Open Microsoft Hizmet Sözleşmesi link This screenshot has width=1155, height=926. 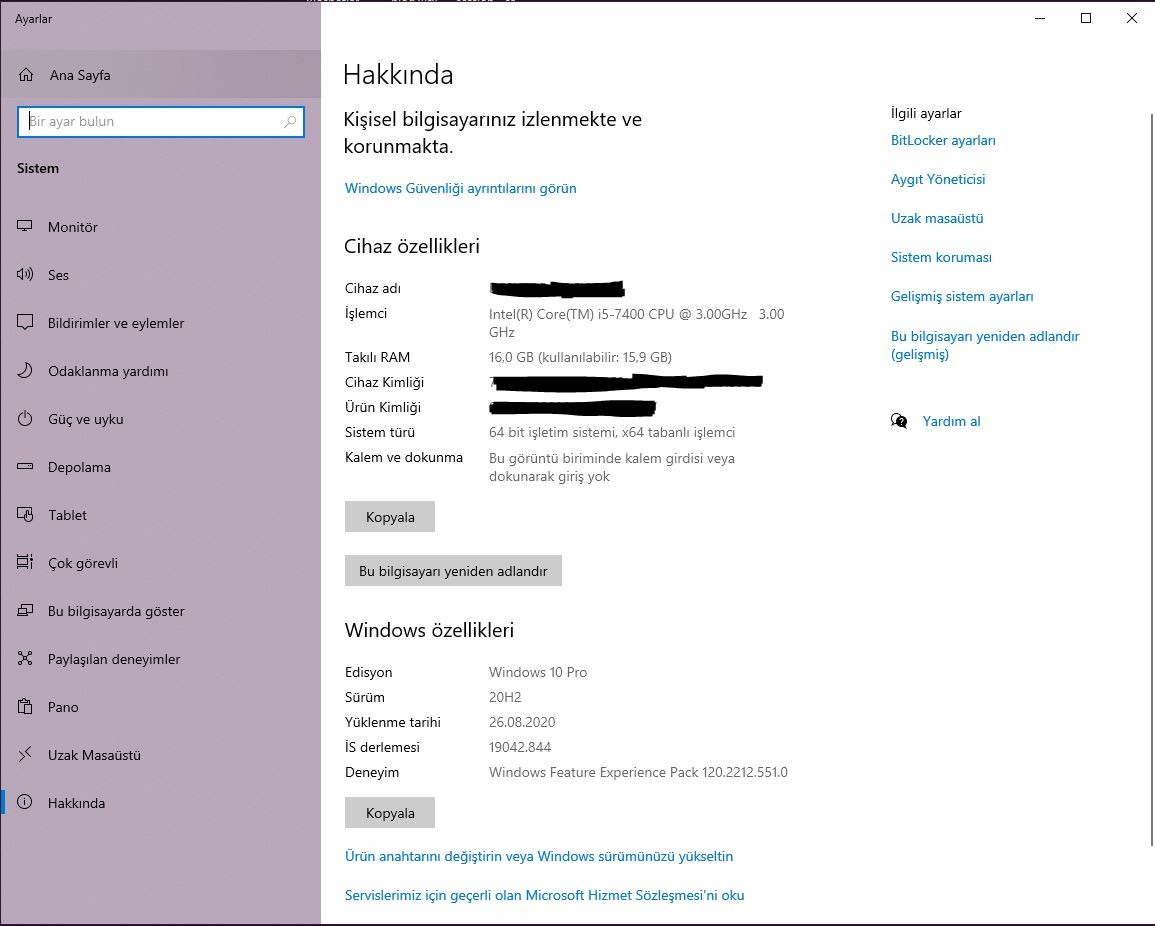point(544,895)
